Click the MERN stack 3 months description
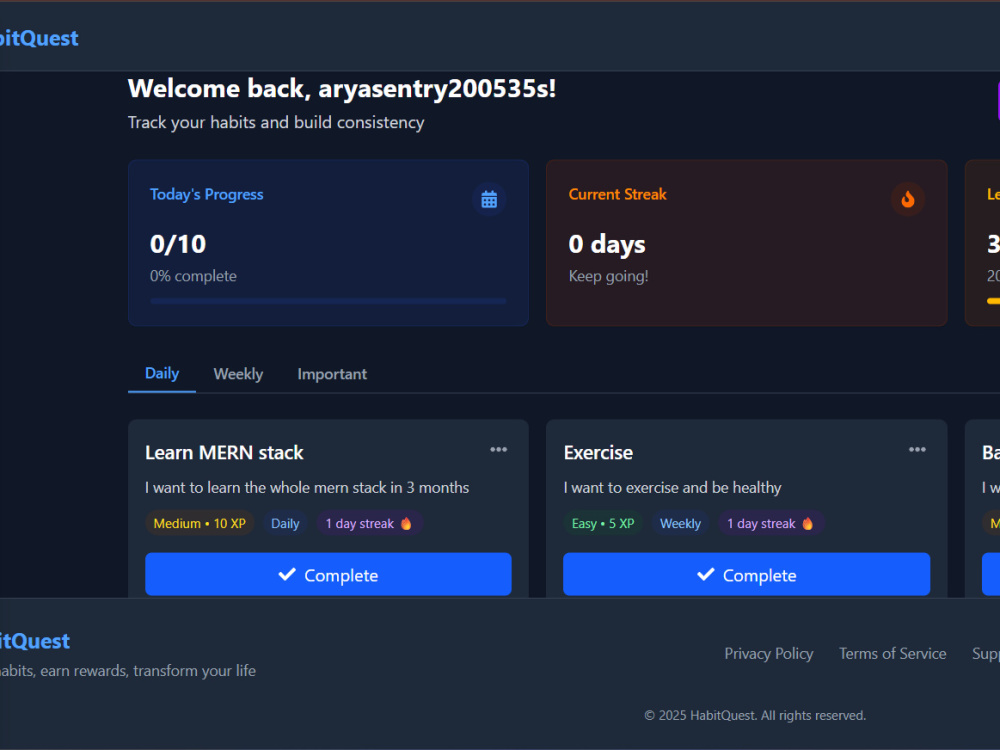 pos(307,488)
